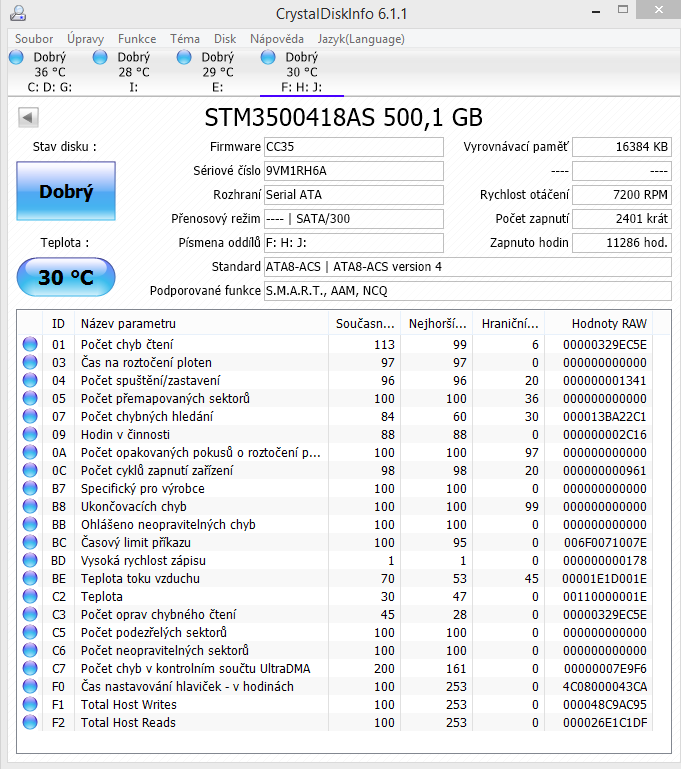Click the Současn... column header
This screenshot has width=681, height=769.
click(364, 324)
